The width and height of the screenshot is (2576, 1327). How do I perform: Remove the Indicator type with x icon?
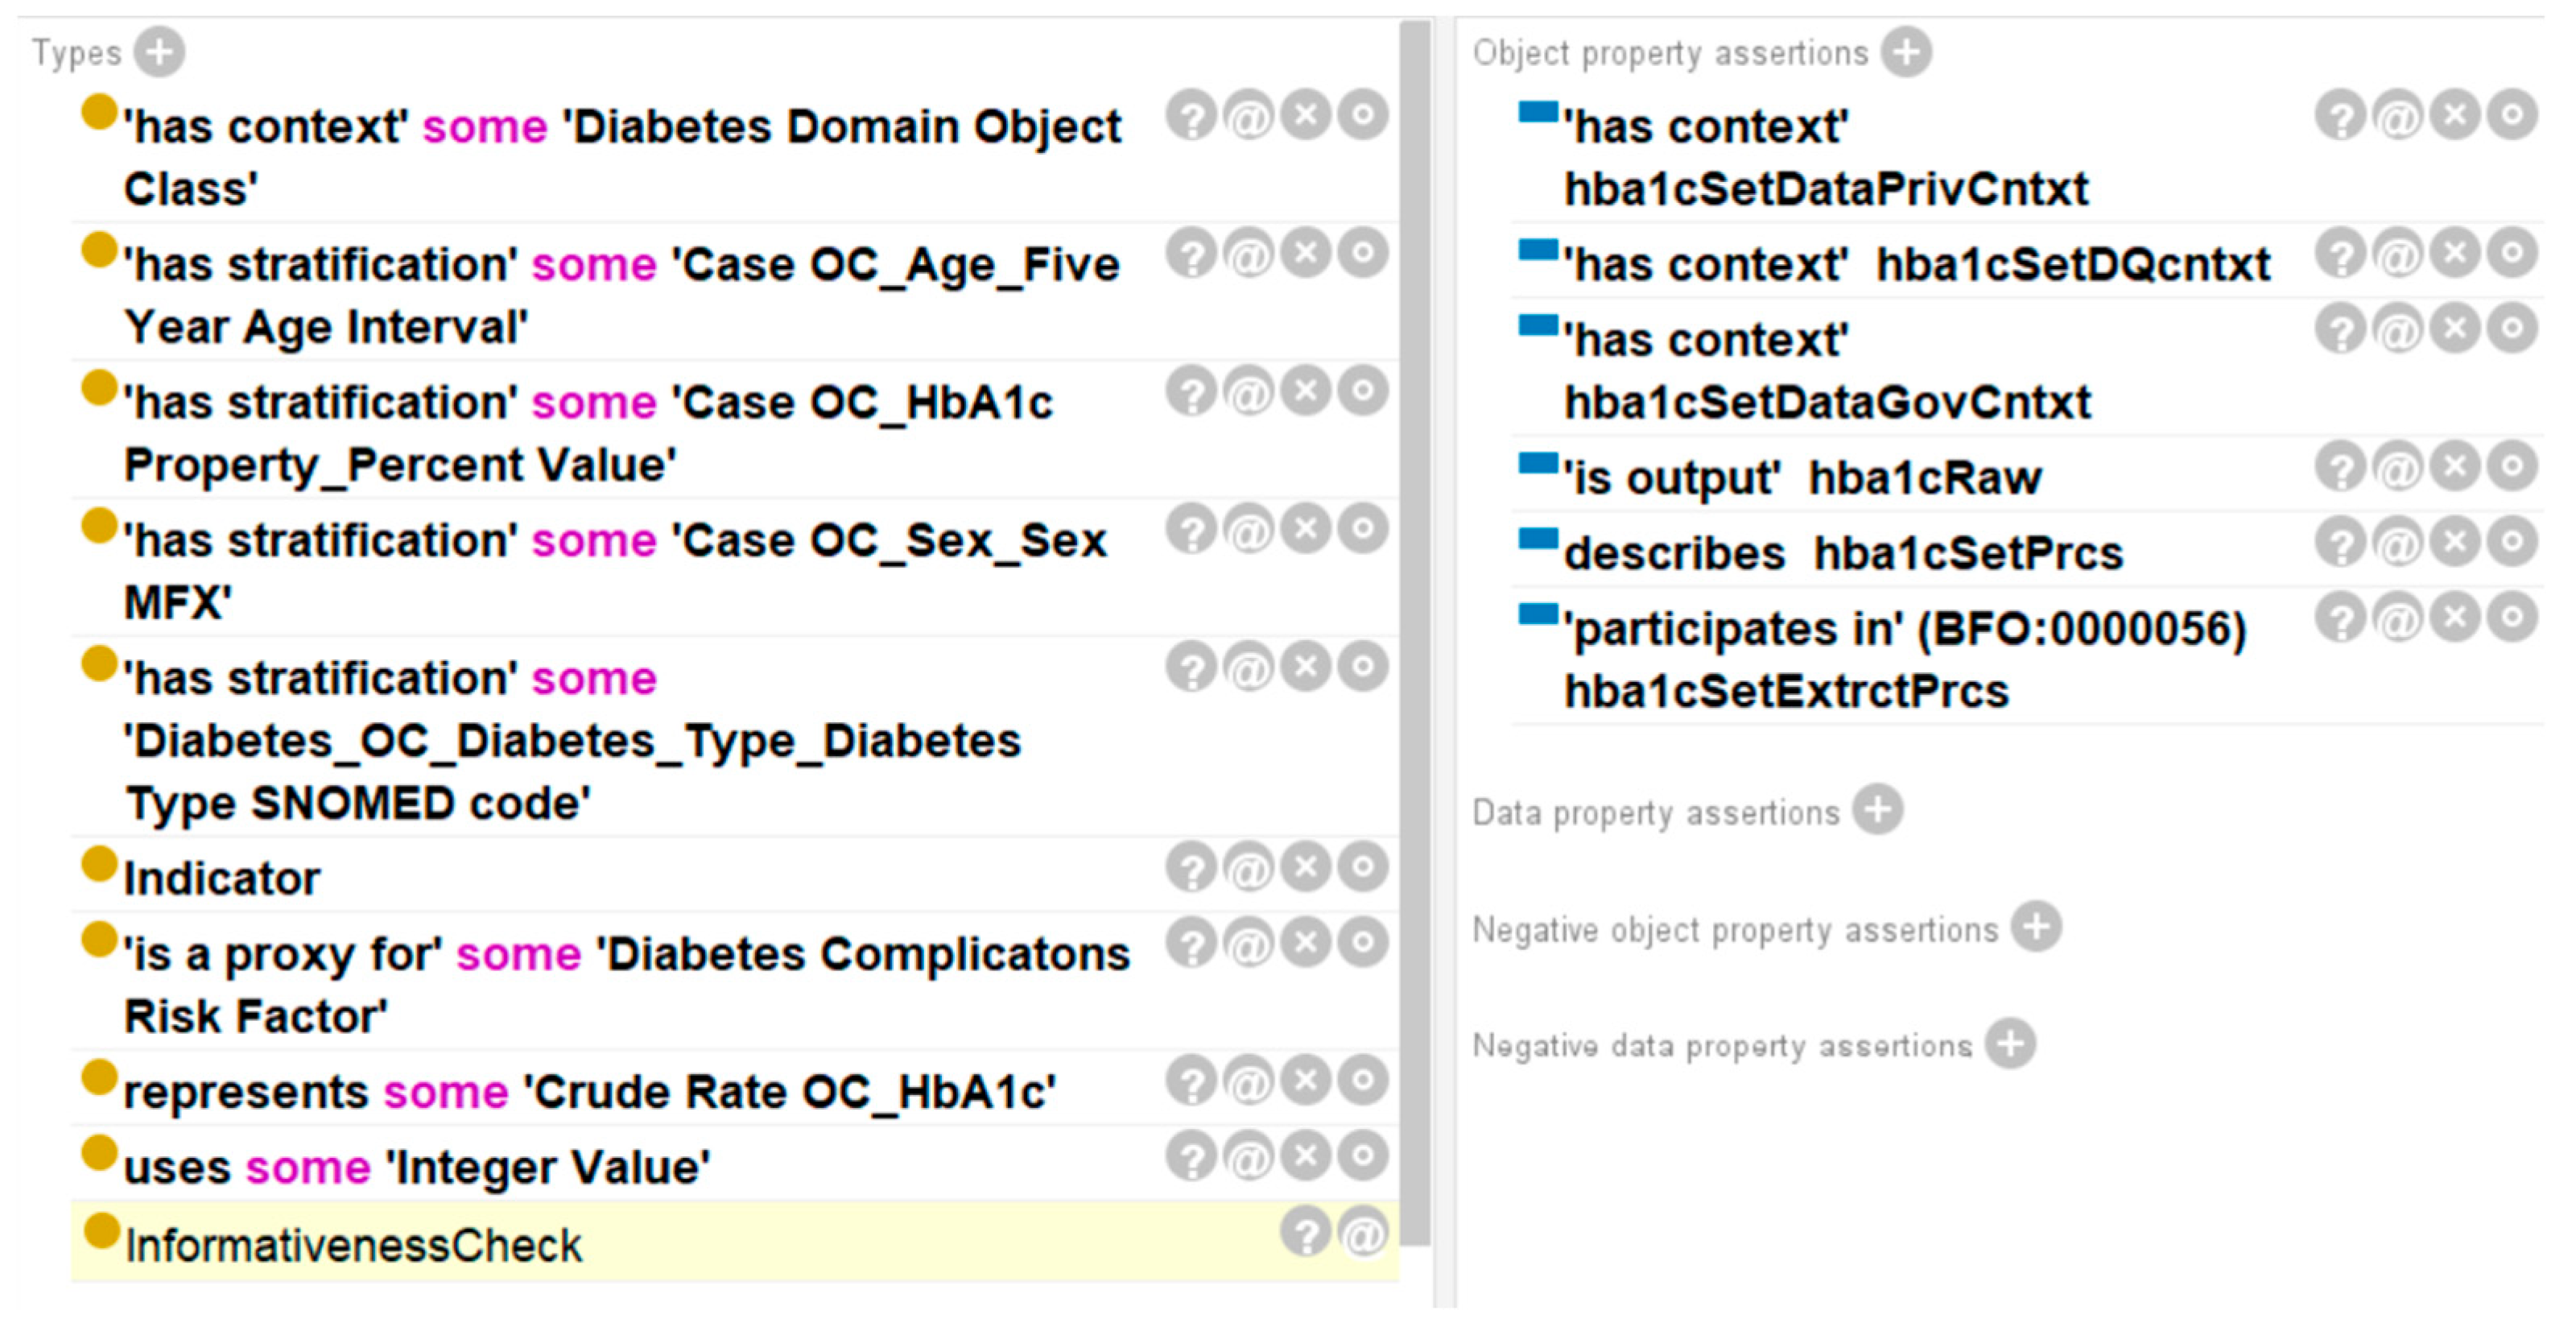[1306, 867]
